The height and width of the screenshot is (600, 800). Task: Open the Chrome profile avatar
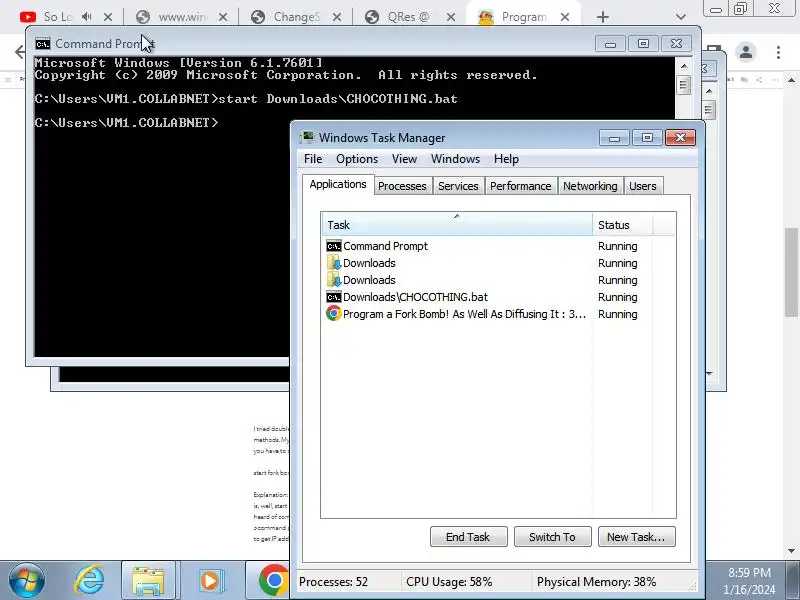pyautogui.click(x=745, y=52)
